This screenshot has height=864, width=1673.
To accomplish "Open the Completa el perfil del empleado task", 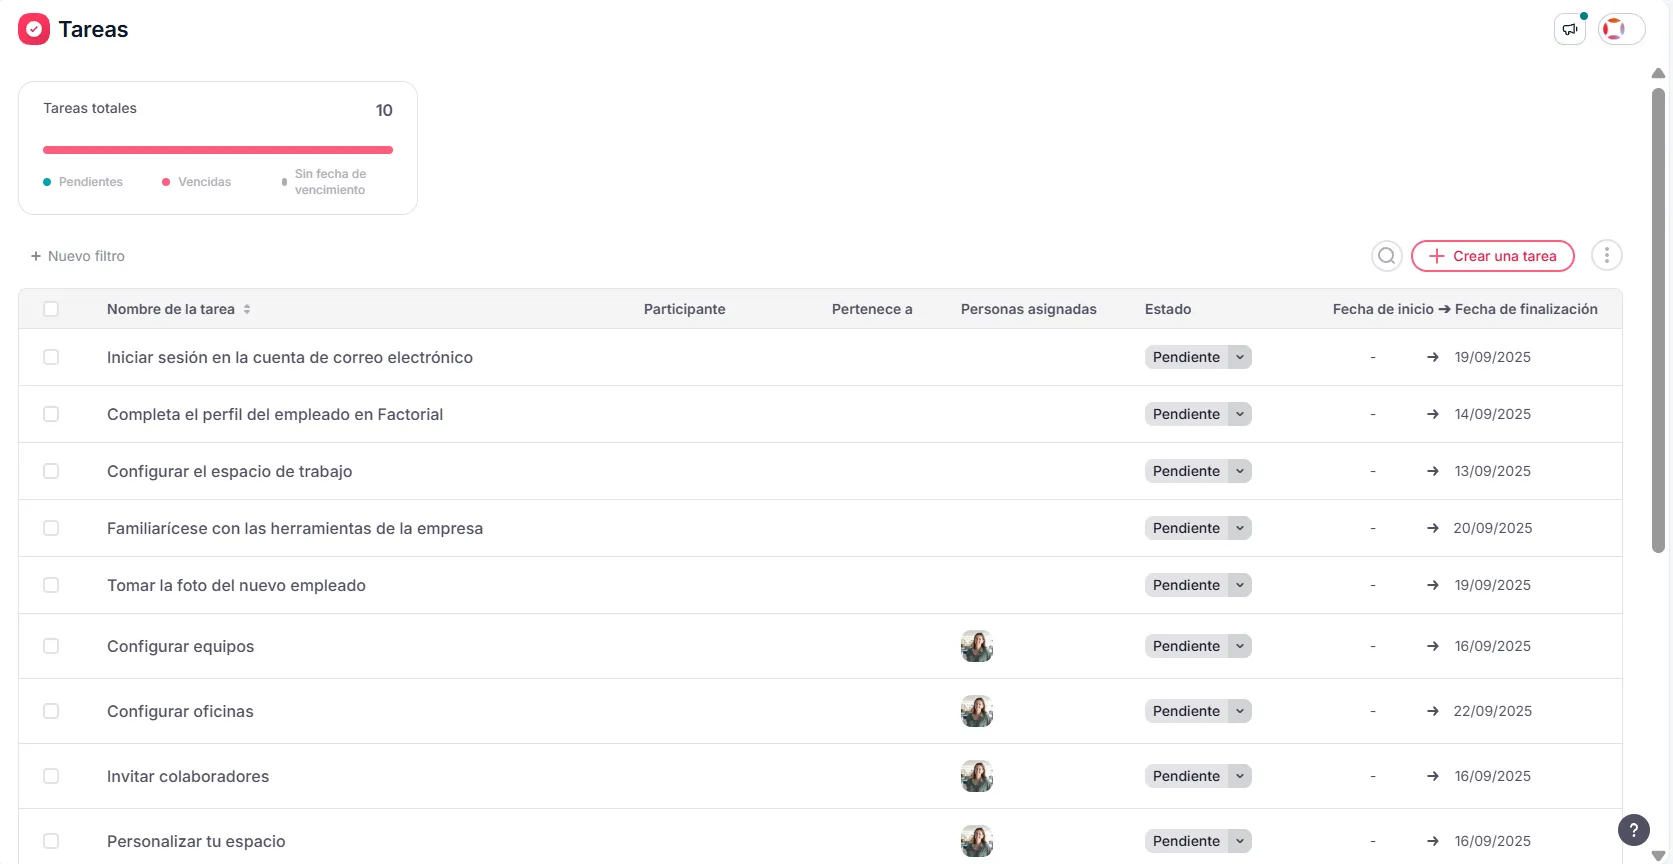I will point(275,414).
